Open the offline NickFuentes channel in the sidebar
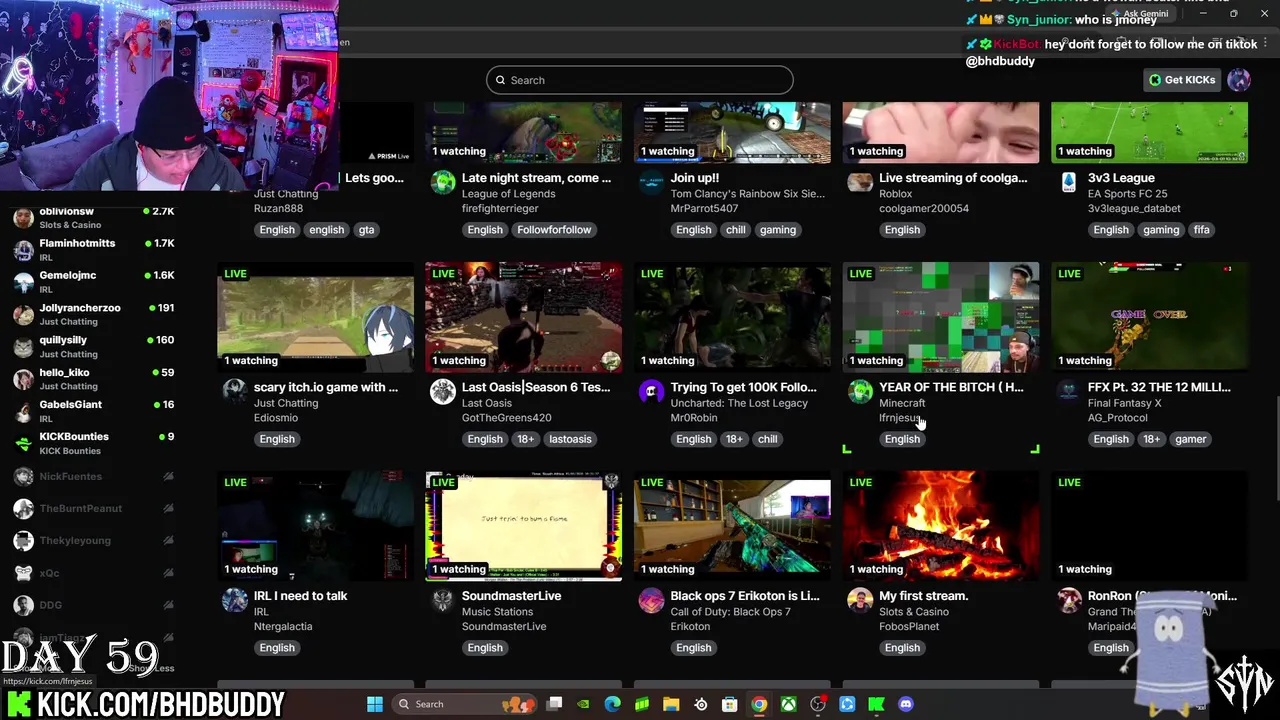 tap(94, 477)
